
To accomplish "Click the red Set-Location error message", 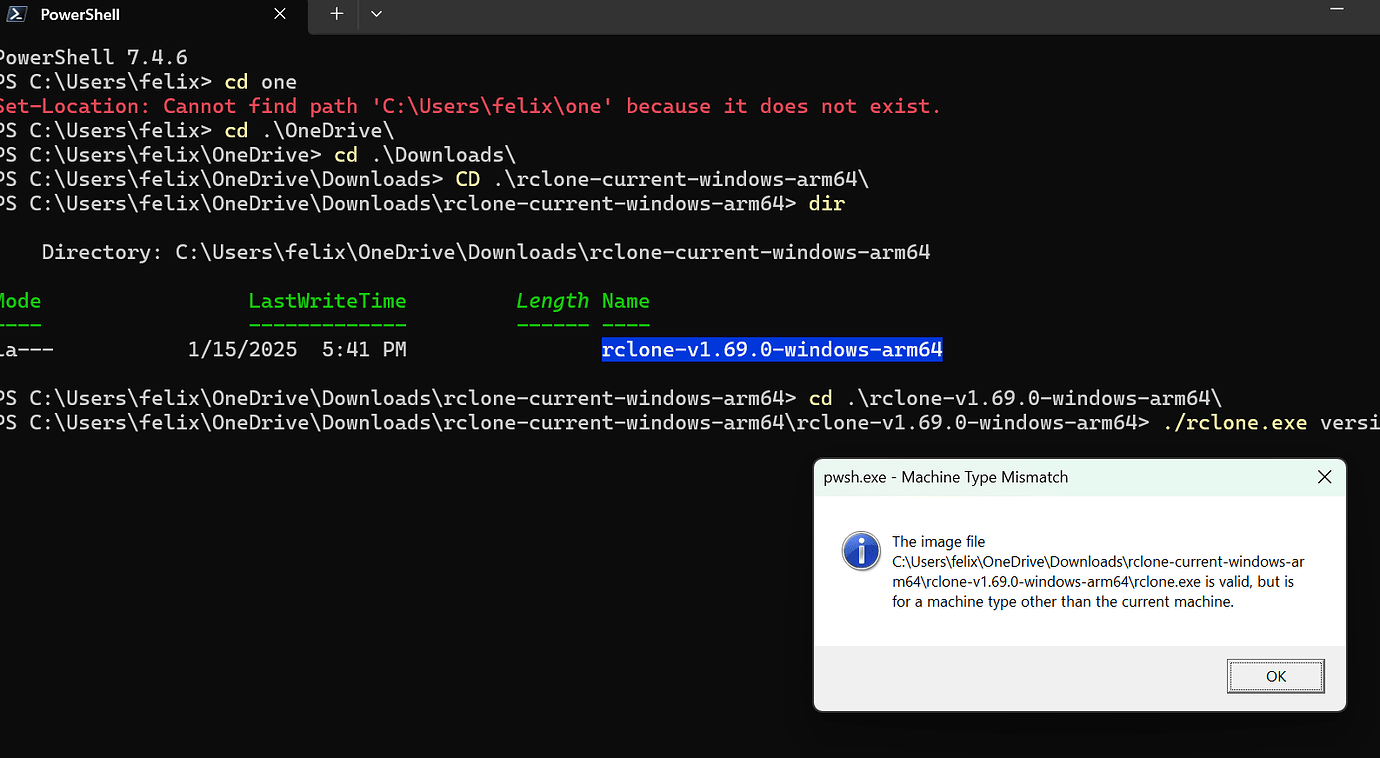I will [x=470, y=106].
